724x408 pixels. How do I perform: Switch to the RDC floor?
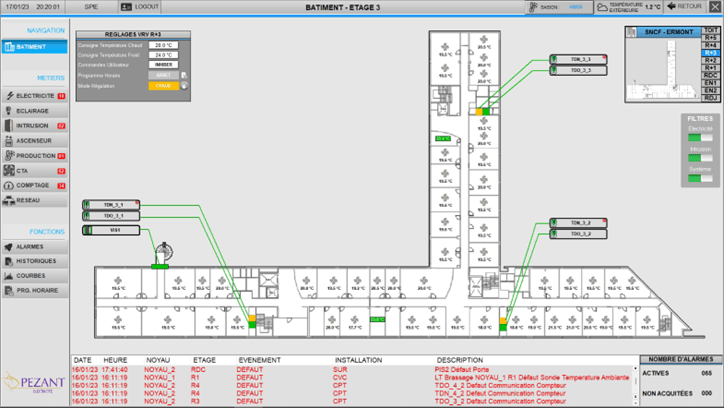(710, 75)
